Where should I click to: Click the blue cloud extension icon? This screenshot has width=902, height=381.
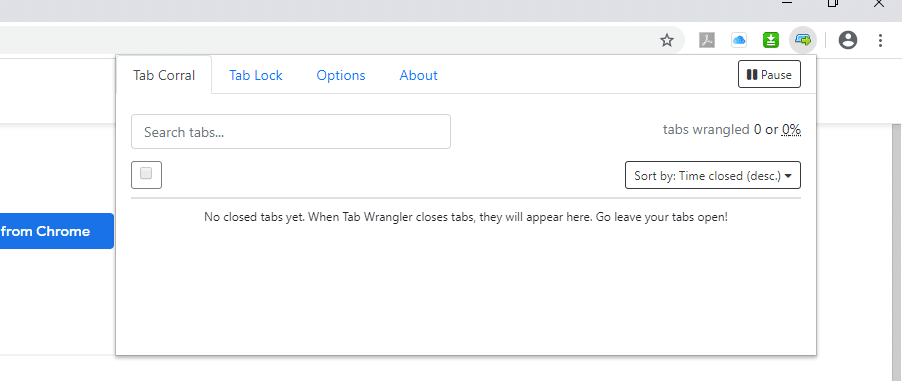[x=739, y=40]
